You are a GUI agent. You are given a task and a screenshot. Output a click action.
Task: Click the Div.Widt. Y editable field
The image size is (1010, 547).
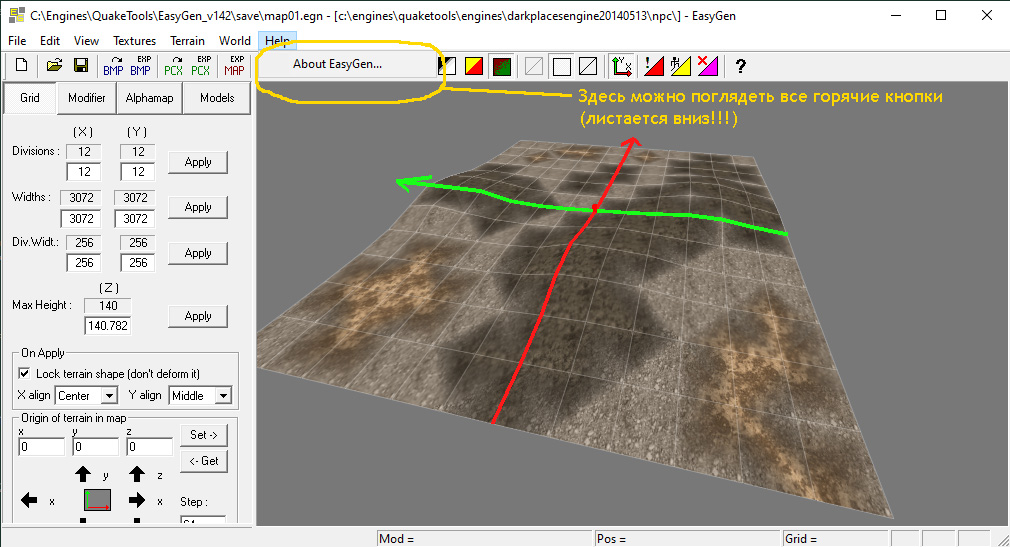click(137, 263)
